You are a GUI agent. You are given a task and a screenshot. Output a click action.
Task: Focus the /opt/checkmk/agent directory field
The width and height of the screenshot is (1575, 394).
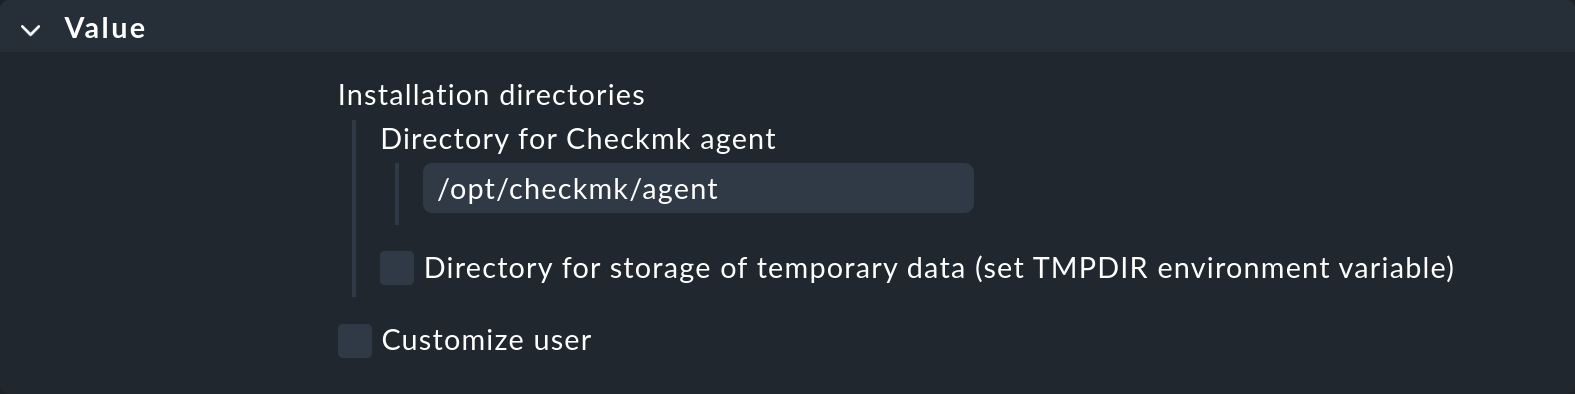click(698, 188)
